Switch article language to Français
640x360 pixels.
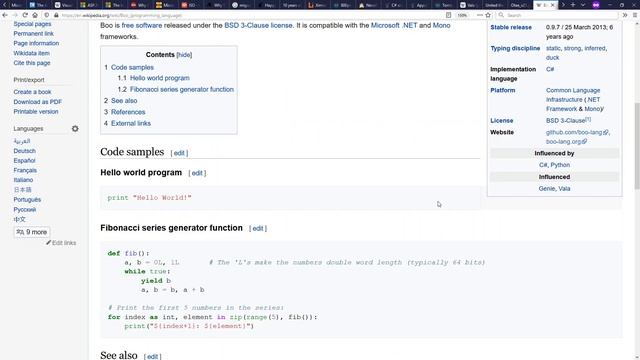[x=25, y=170]
